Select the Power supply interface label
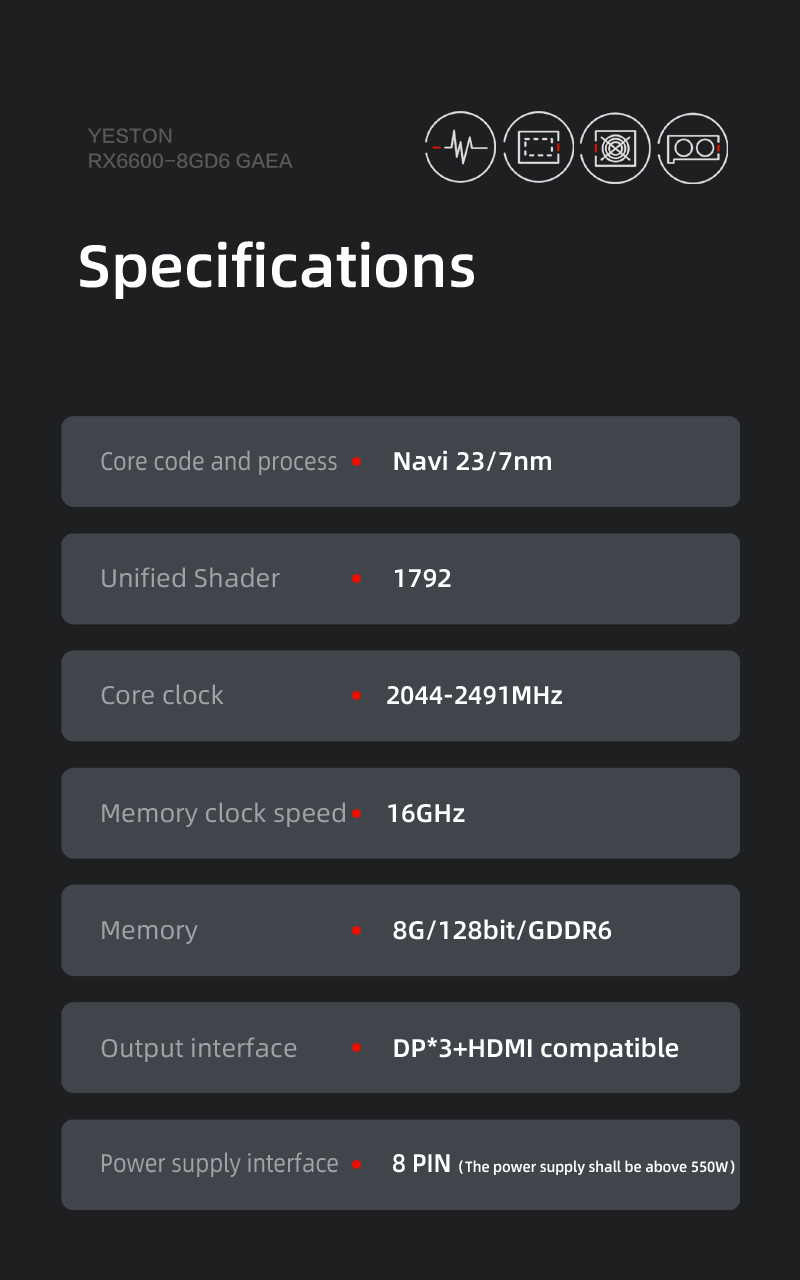Screen dimensions: 800x1280 click(219, 1164)
